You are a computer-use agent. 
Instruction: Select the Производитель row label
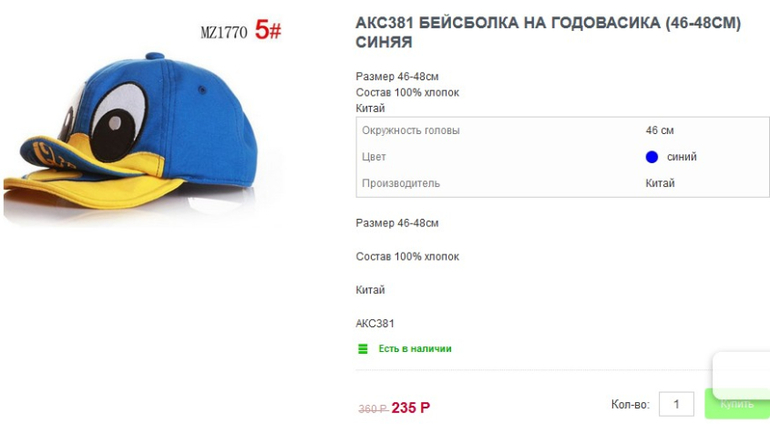coord(401,184)
